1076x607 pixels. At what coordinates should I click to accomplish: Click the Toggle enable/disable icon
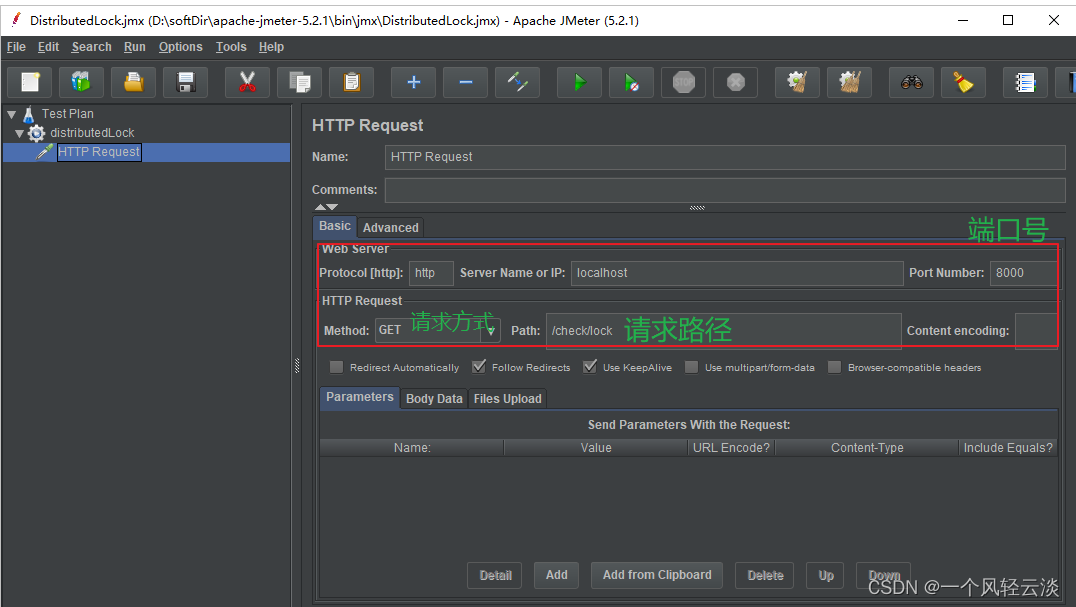point(517,83)
